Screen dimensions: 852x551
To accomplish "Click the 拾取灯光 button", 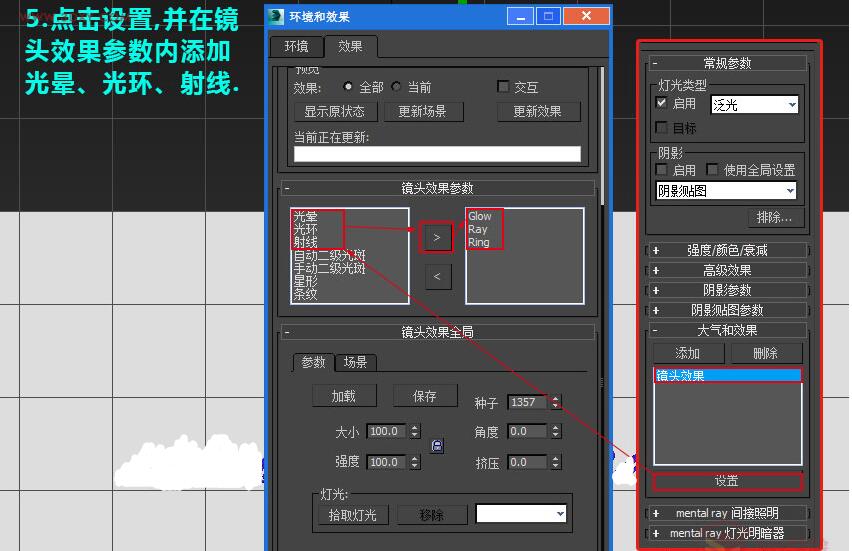I will tap(352, 515).
